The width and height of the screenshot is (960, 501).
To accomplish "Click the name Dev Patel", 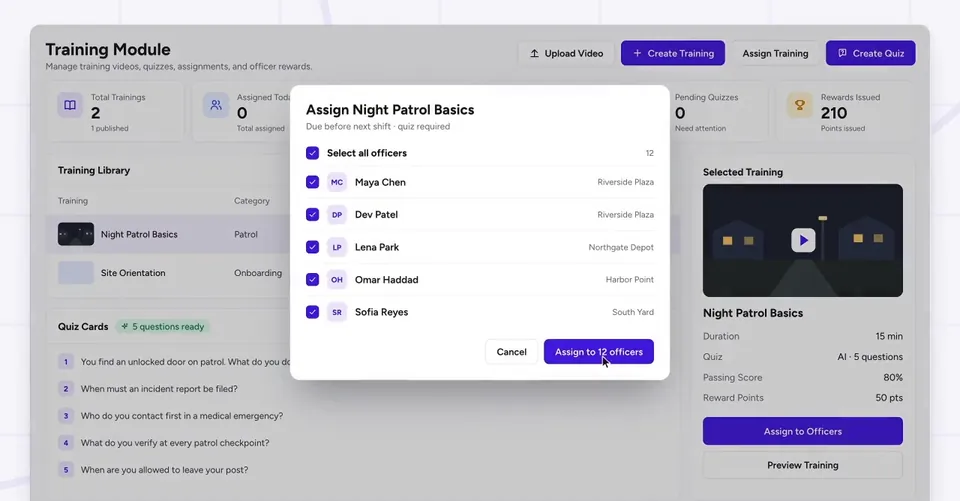I will point(377,214).
